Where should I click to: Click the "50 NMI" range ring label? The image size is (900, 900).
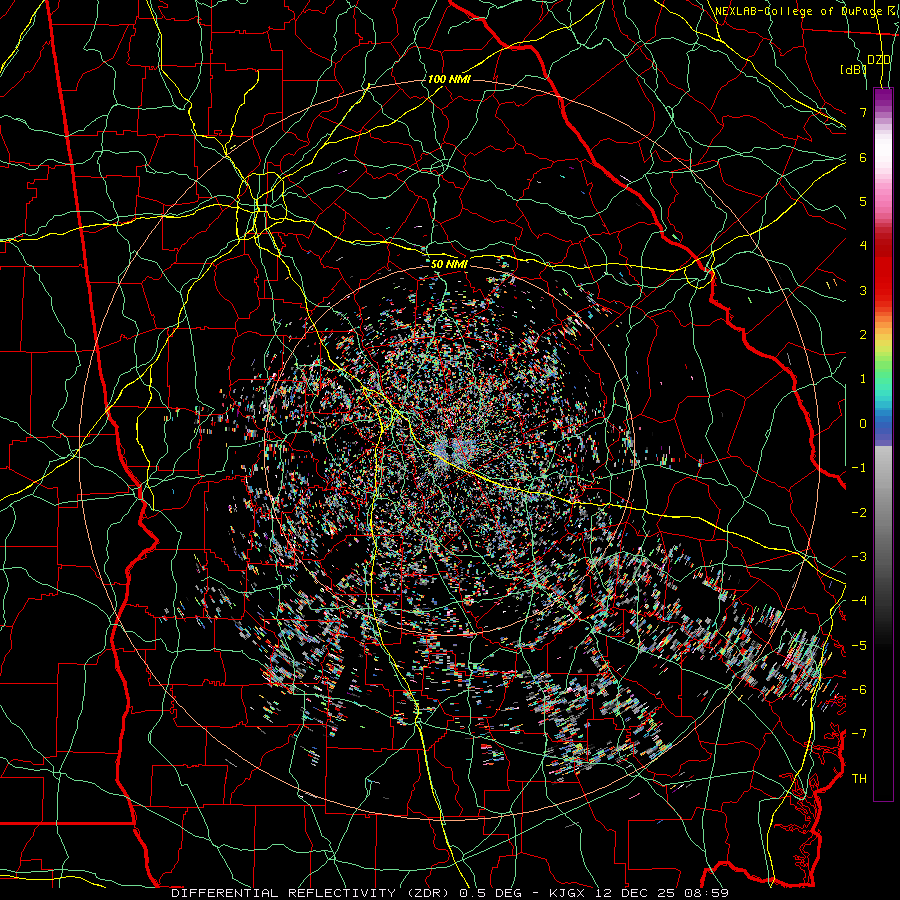(x=449, y=264)
